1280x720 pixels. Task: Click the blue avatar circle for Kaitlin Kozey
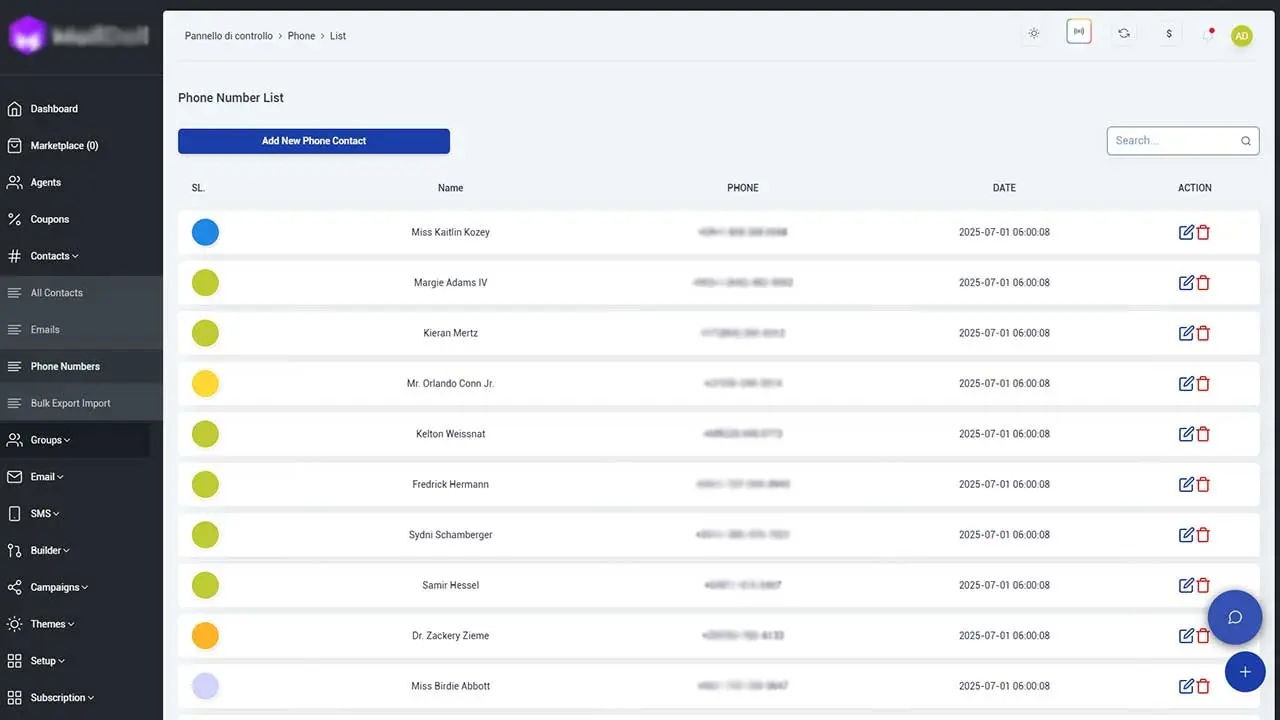coord(205,232)
